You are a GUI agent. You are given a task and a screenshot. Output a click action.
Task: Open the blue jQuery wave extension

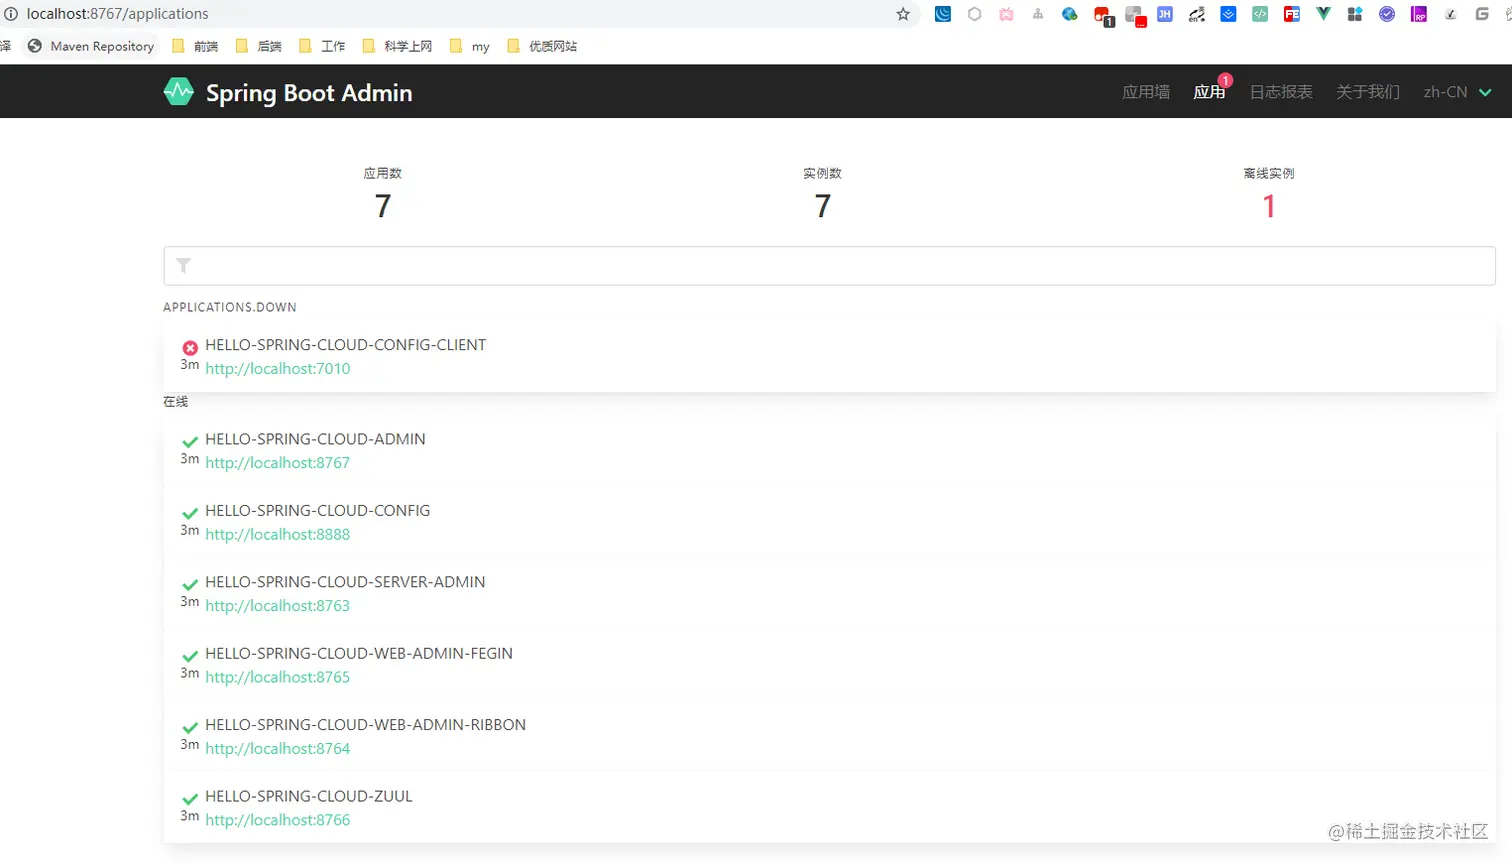pyautogui.click(x=943, y=14)
